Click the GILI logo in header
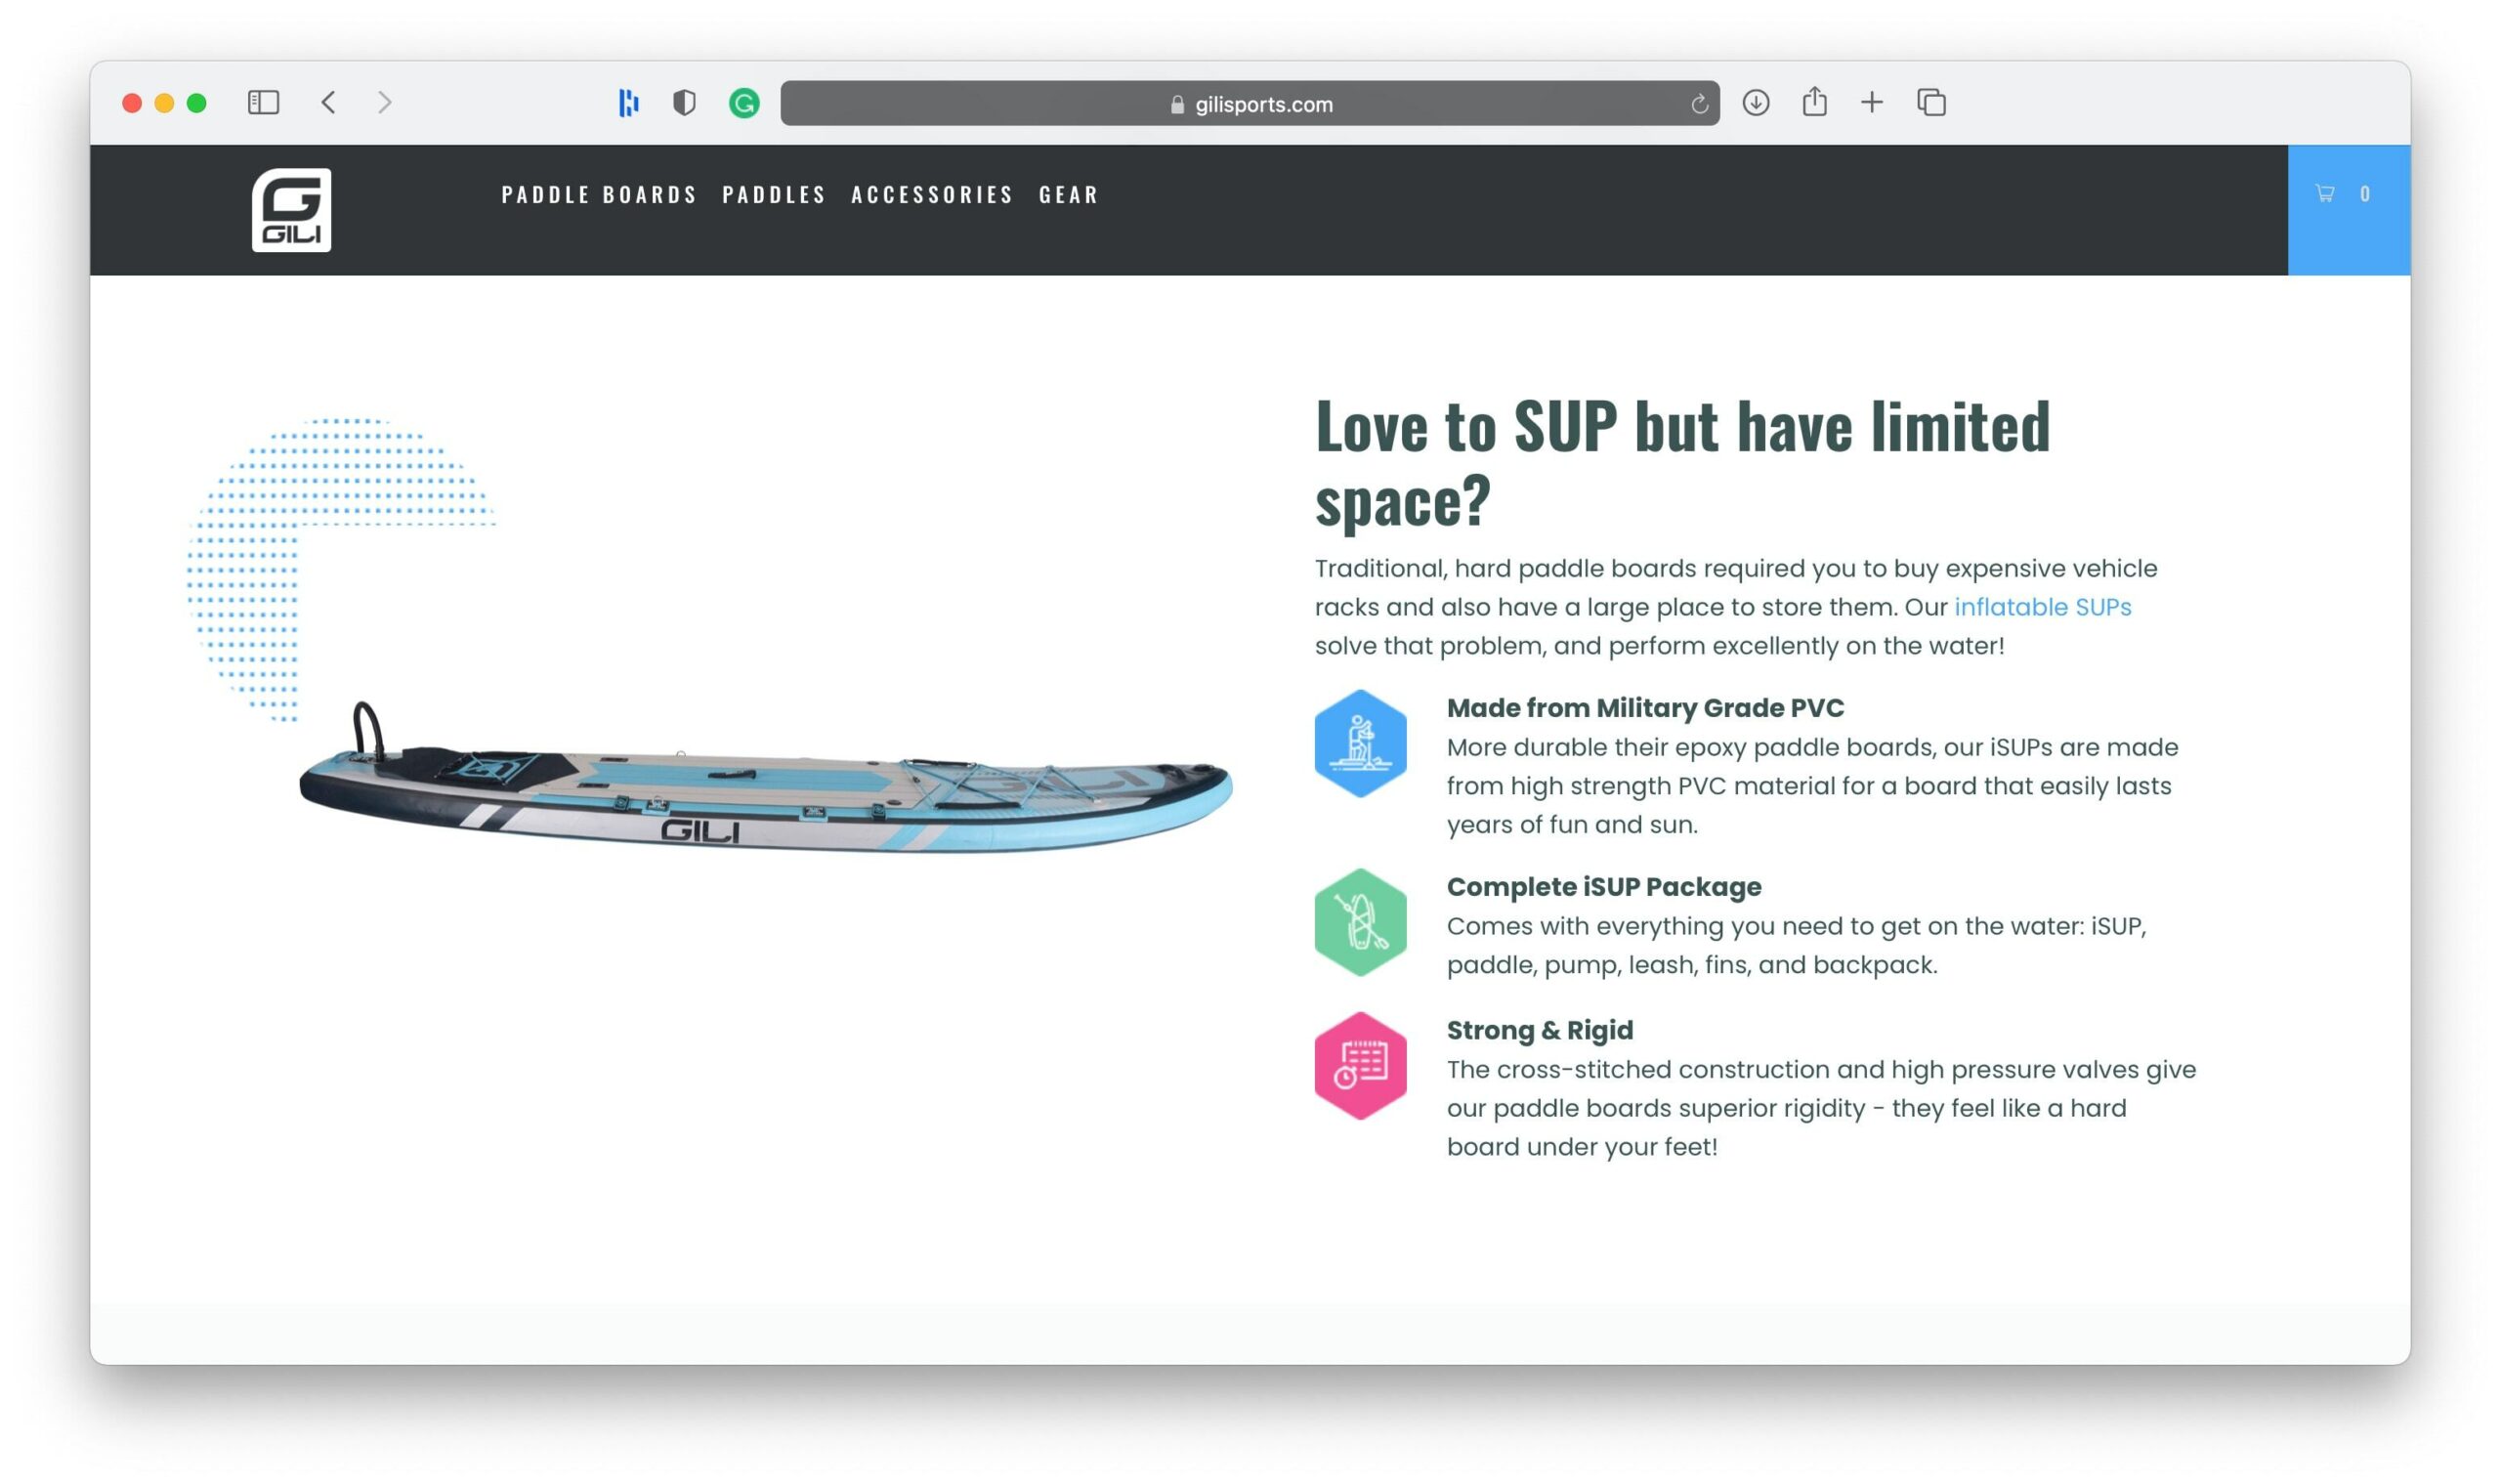 (x=291, y=210)
